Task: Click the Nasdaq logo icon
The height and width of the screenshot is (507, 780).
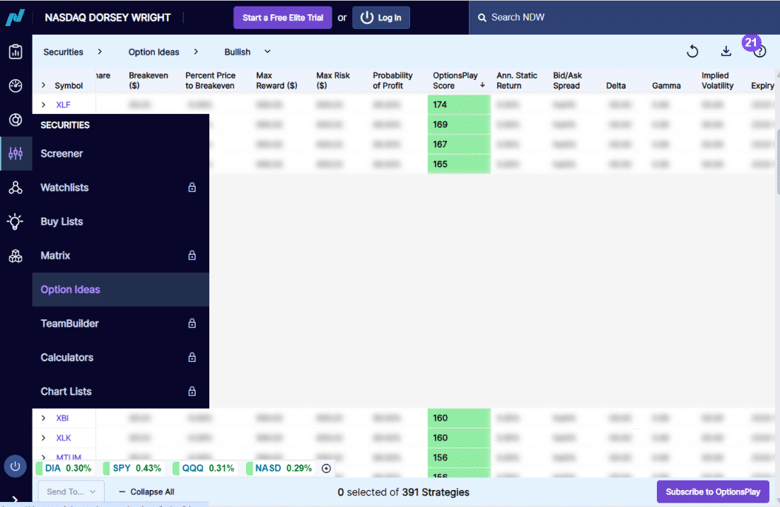Action: point(15,17)
